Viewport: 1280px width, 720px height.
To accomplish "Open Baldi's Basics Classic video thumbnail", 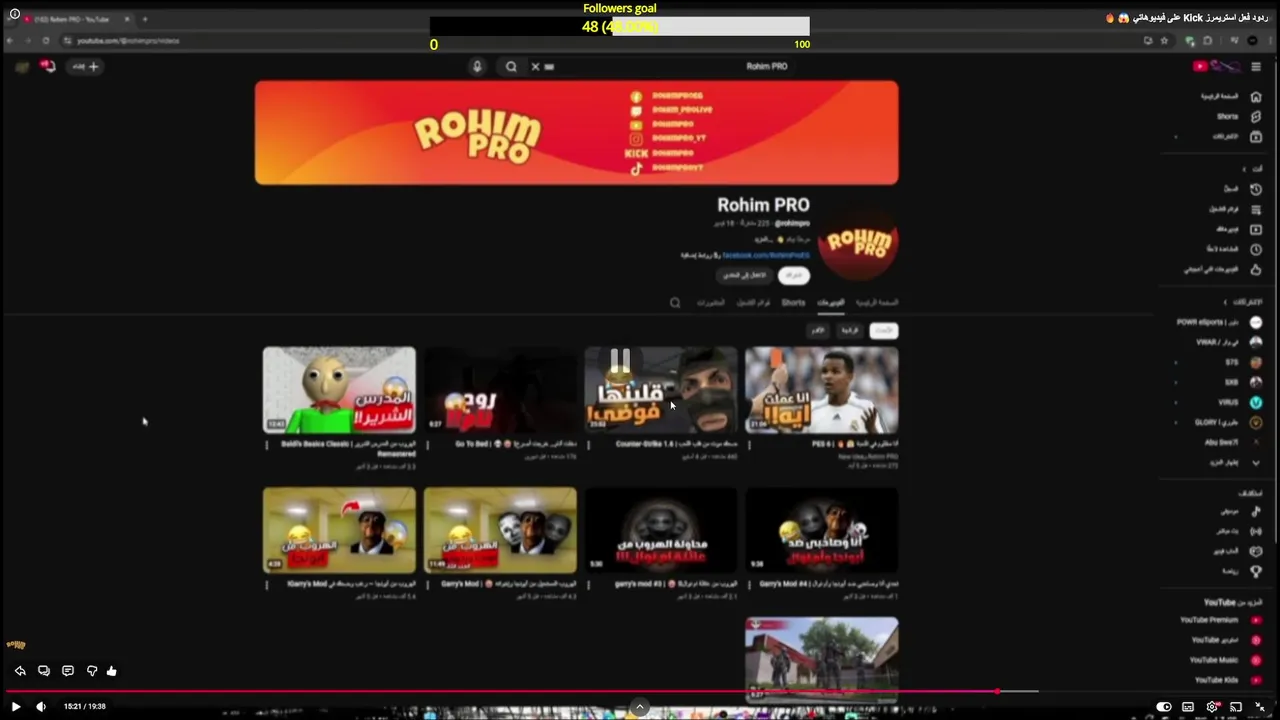I will pos(339,390).
